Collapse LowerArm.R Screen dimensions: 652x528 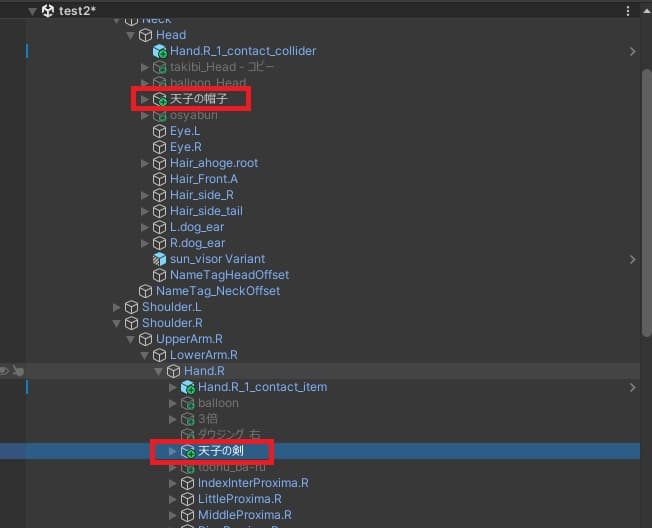(x=144, y=355)
